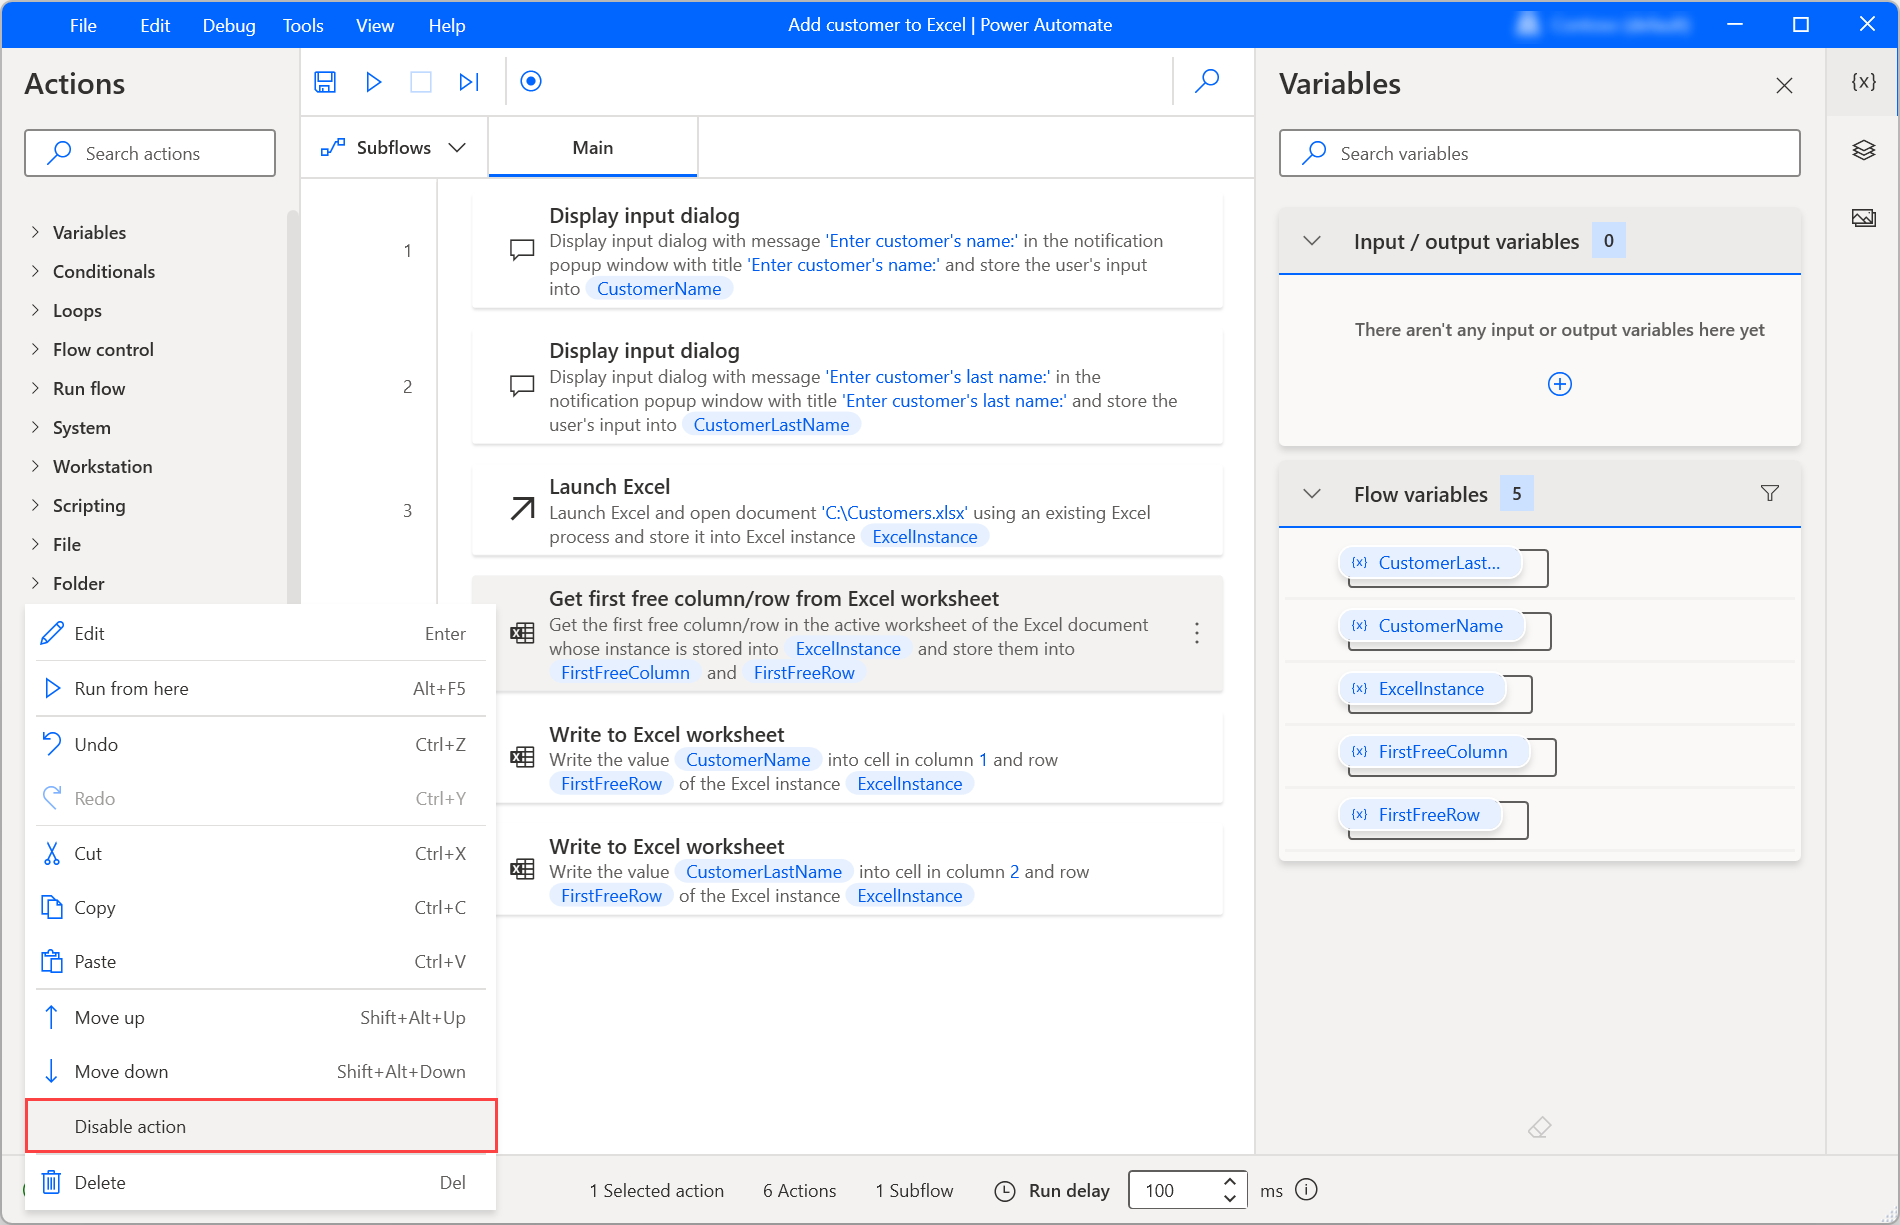Select the FirstFreeColumn flow variable chip
The height and width of the screenshot is (1225, 1900).
click(x=1434, y=752)
